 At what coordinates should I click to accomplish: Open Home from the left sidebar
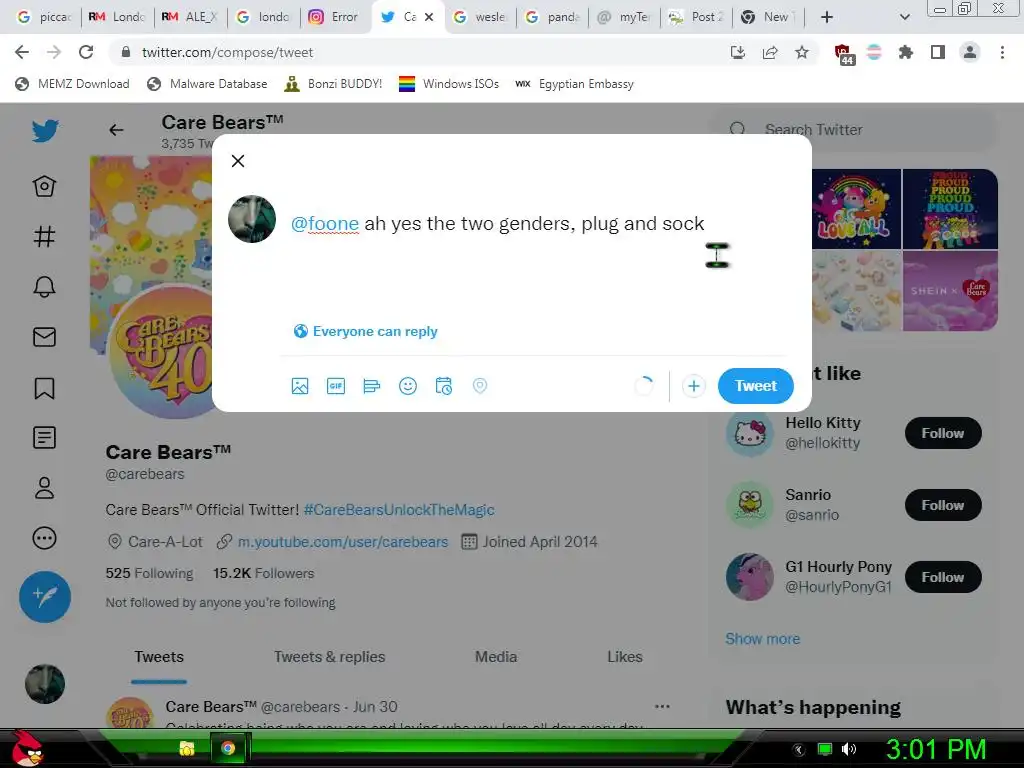tap(44, 186)
